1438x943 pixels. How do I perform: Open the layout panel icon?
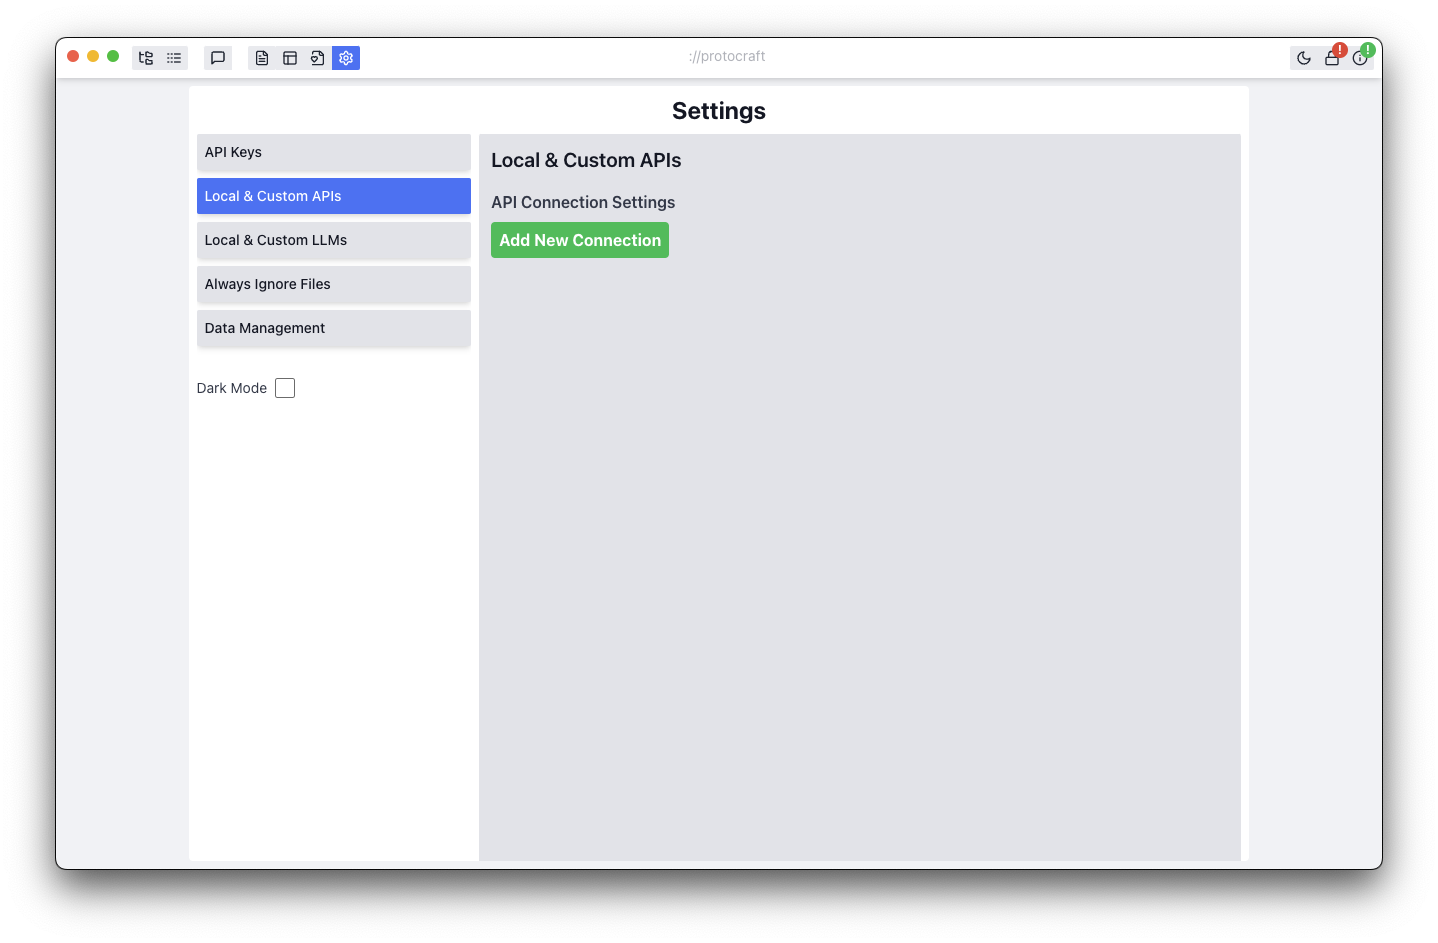coord(290,58)
